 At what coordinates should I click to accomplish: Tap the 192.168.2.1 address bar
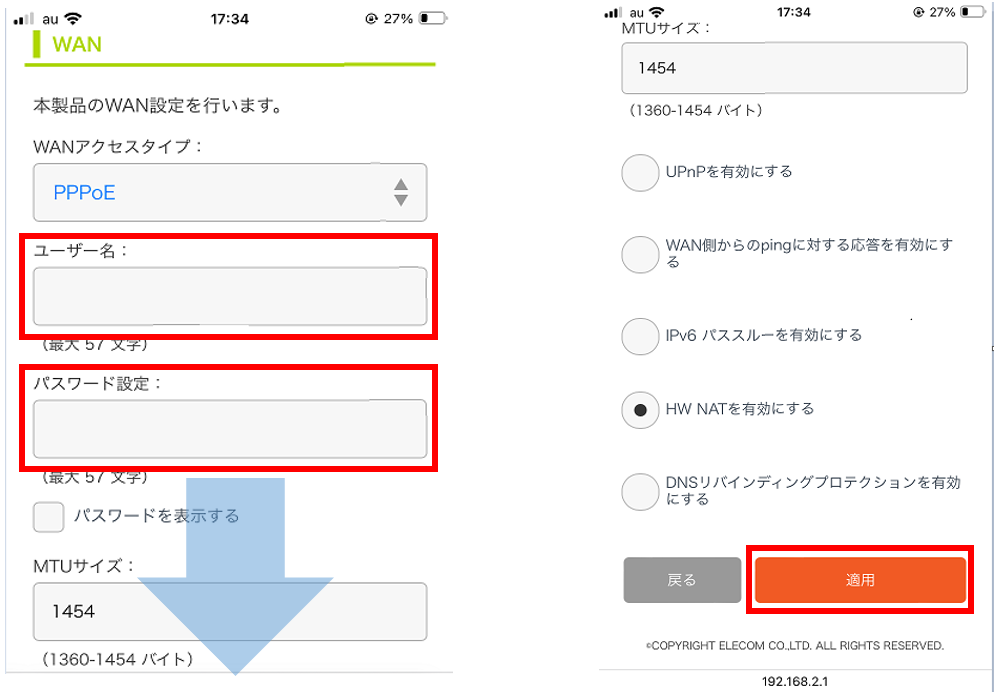794,682
